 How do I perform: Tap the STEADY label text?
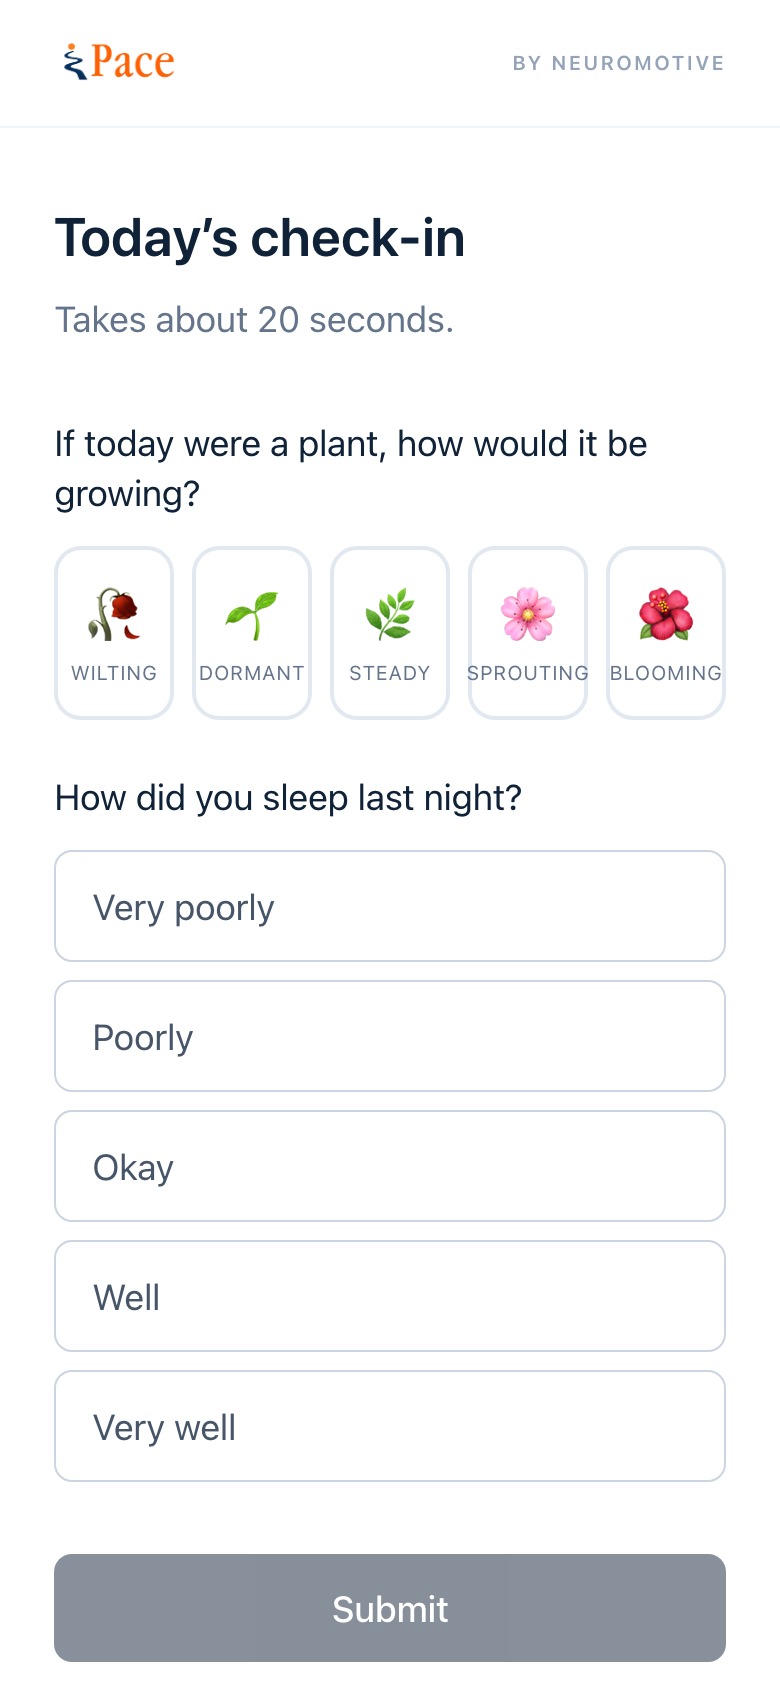390,673
